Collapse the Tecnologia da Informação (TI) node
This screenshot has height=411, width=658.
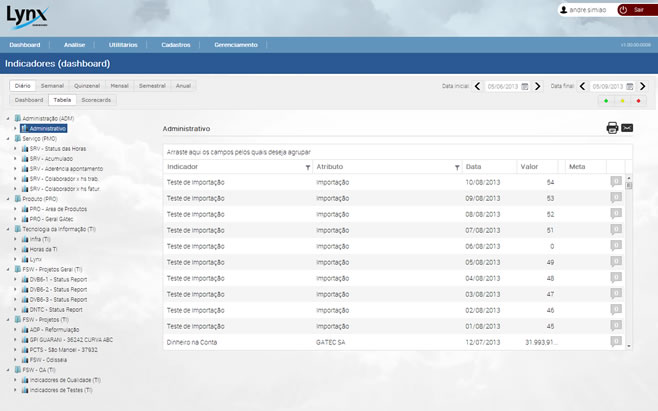point(8,229)
